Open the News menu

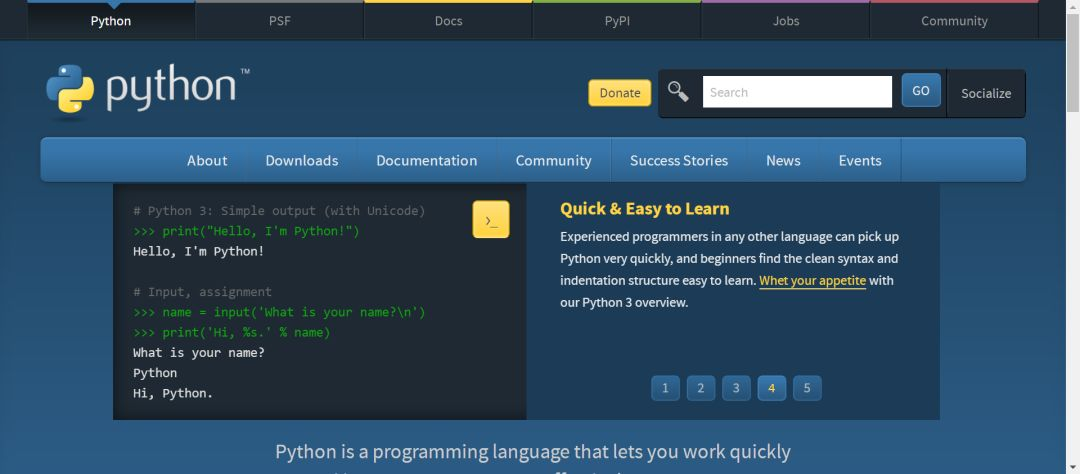click(783, 161)
